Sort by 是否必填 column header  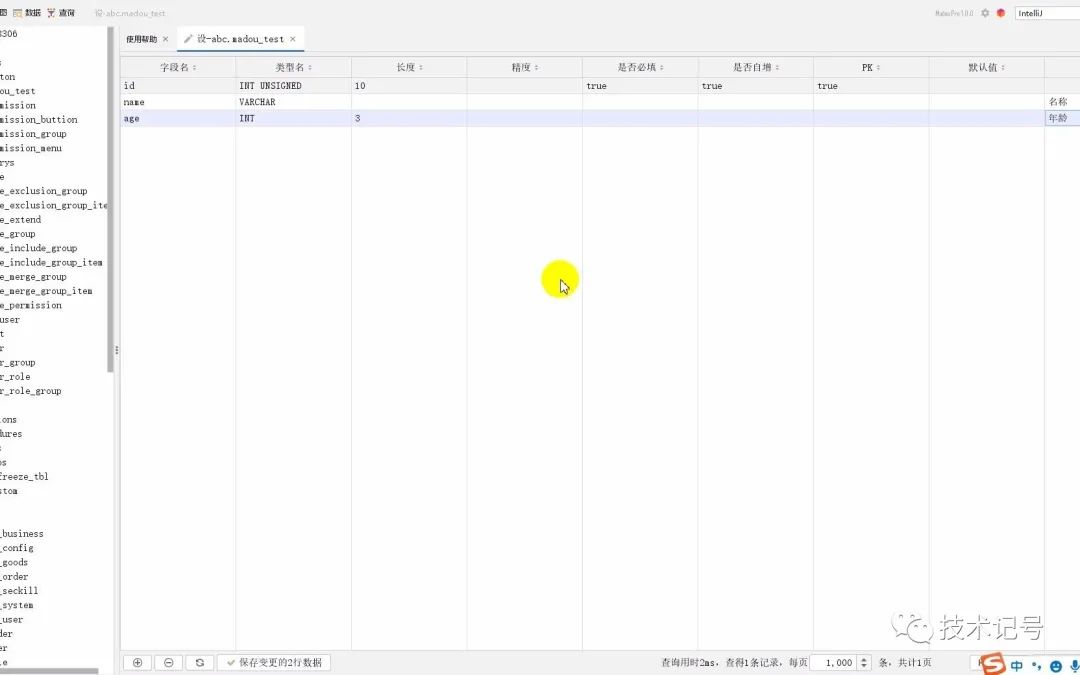point(641,68)
